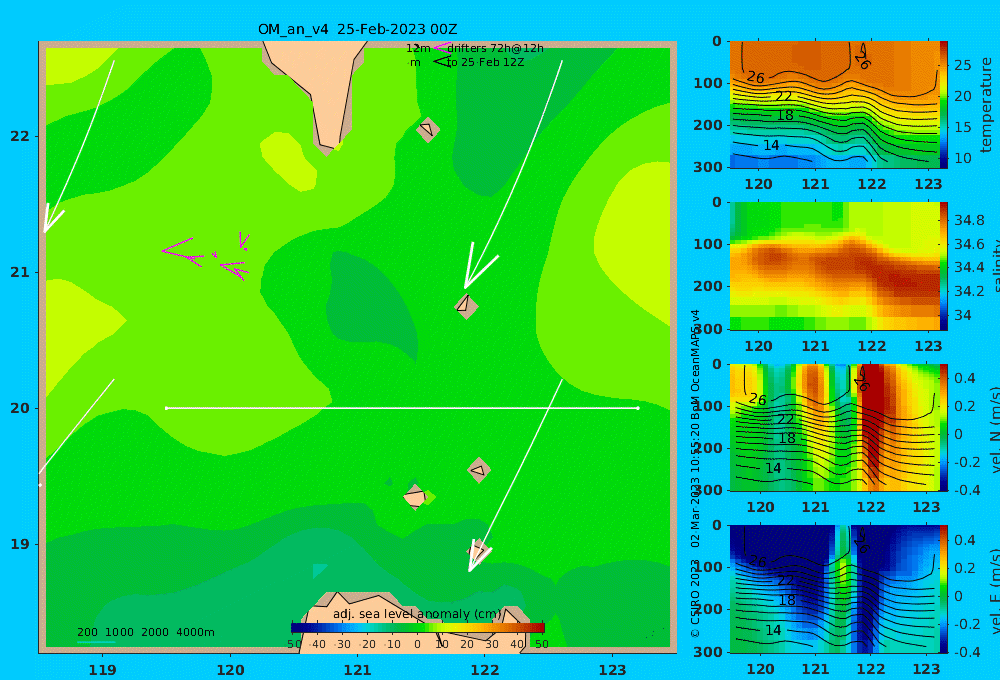Click the 22 contour label in vel. E panel
This screenshot has height=680, width=1000.
(785, 580)
